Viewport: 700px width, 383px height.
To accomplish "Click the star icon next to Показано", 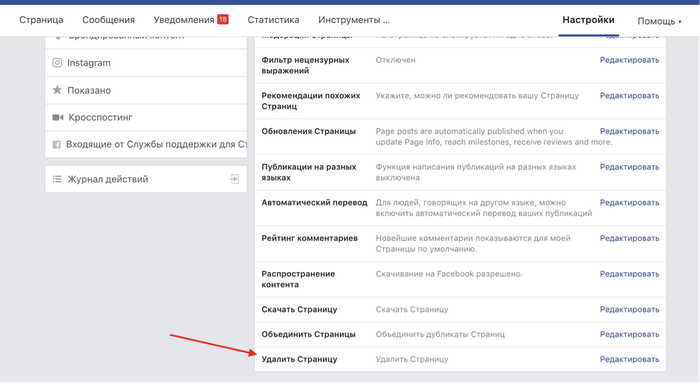I will point(57,90).
